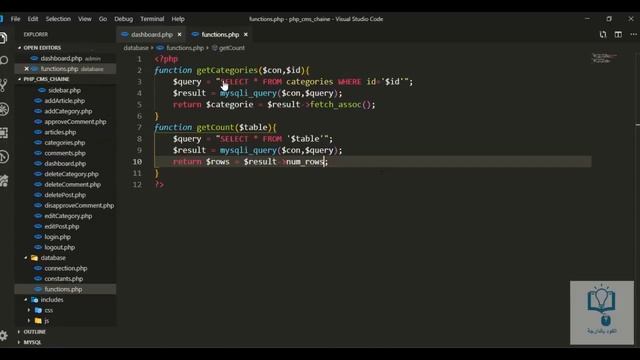This screenshot has width=640, height=360.
Task: Expand the MySQL section
Action: tap(32, 342)
